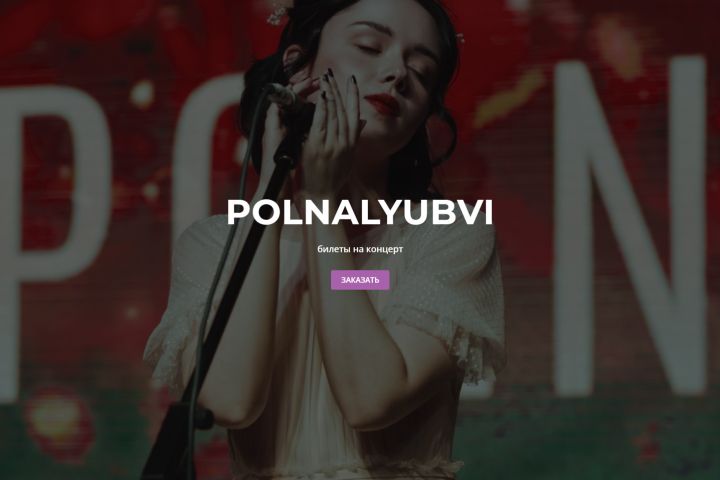Click the microphone head in photo
This screenshot has height=480, width=720.
point(282,95)
